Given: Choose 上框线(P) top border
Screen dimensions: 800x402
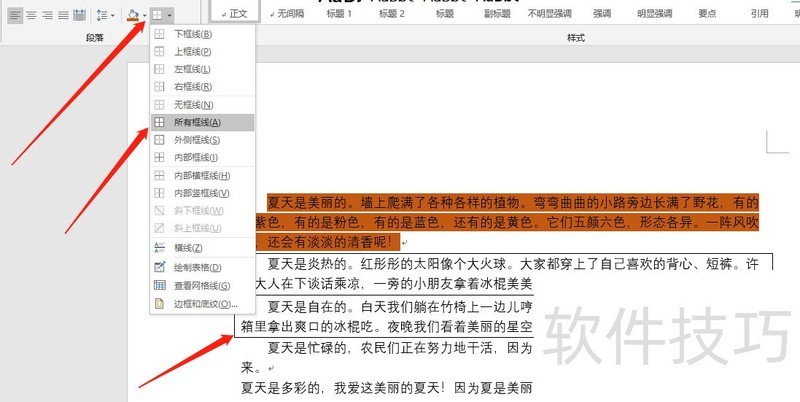Looking at the screenshot, I should pos(203,52).
